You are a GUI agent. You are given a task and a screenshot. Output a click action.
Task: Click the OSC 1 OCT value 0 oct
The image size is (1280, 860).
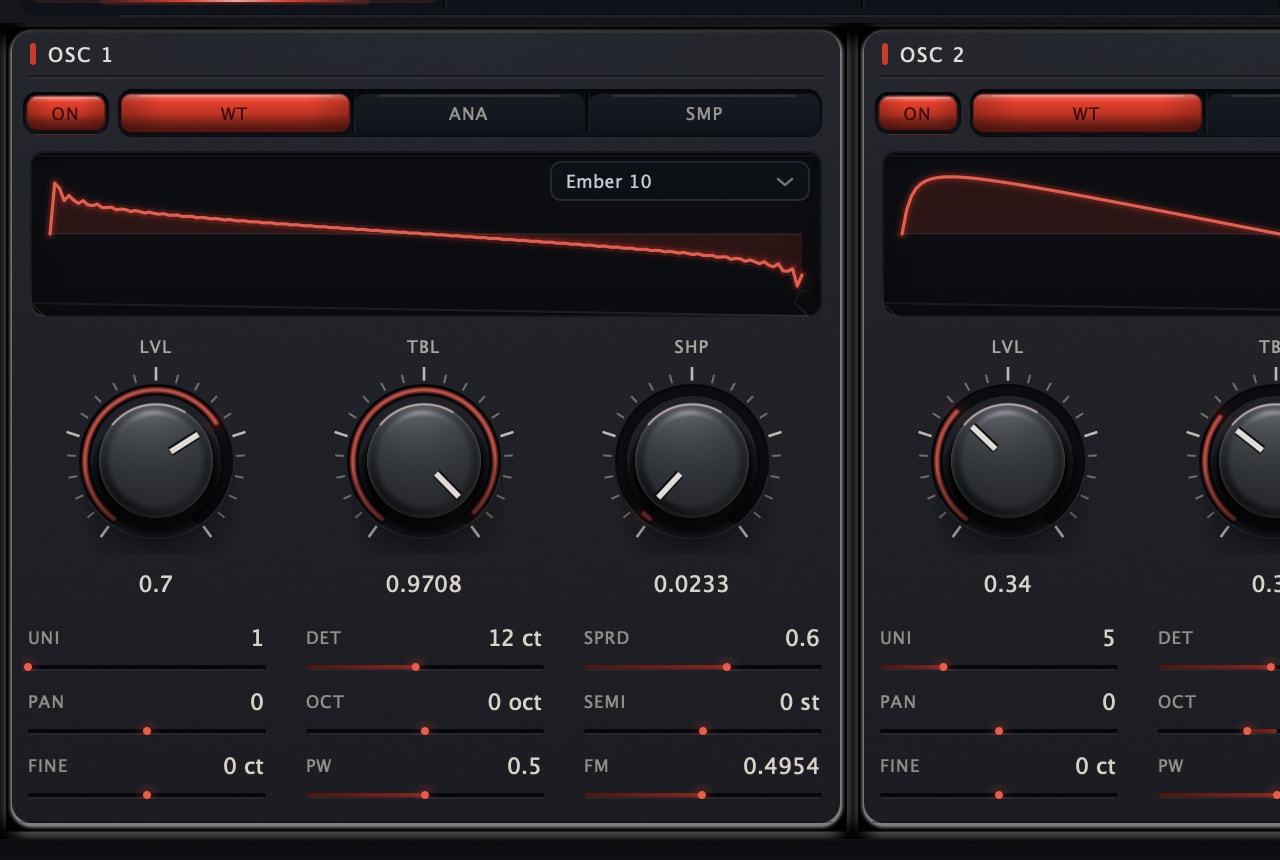[515, 702]
